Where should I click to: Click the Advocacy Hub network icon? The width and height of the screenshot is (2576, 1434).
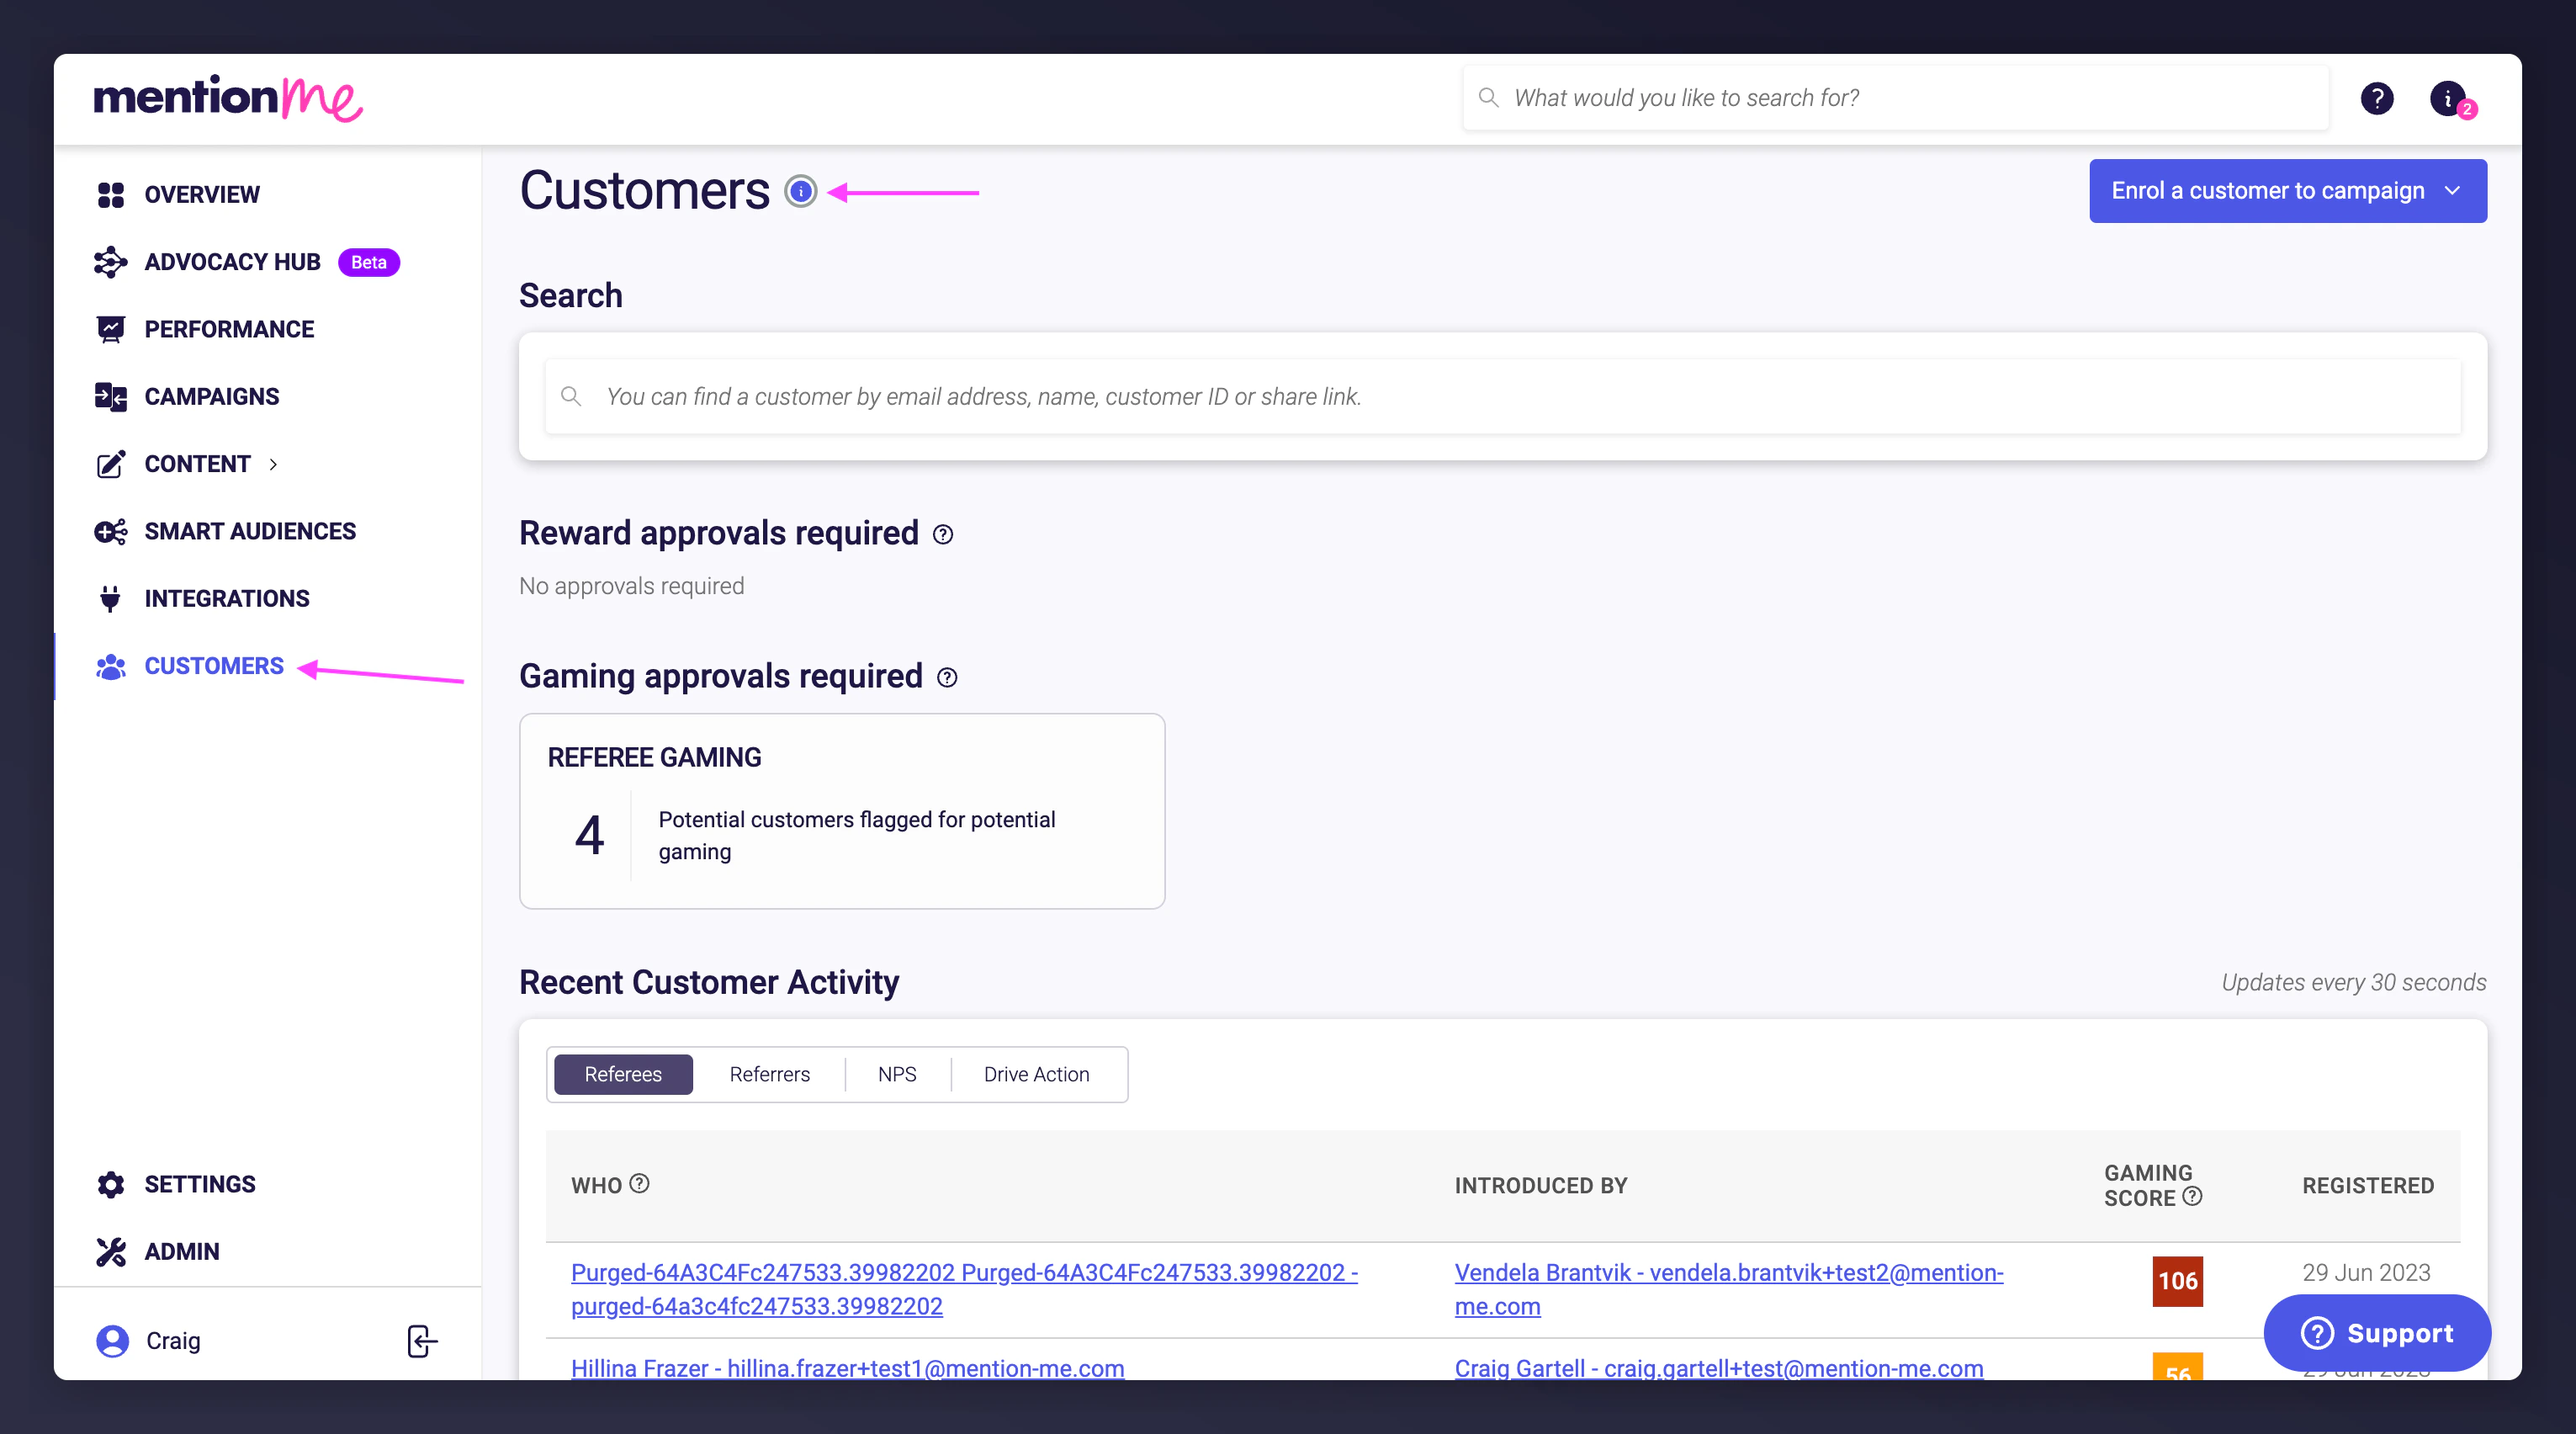click(110, 262)
